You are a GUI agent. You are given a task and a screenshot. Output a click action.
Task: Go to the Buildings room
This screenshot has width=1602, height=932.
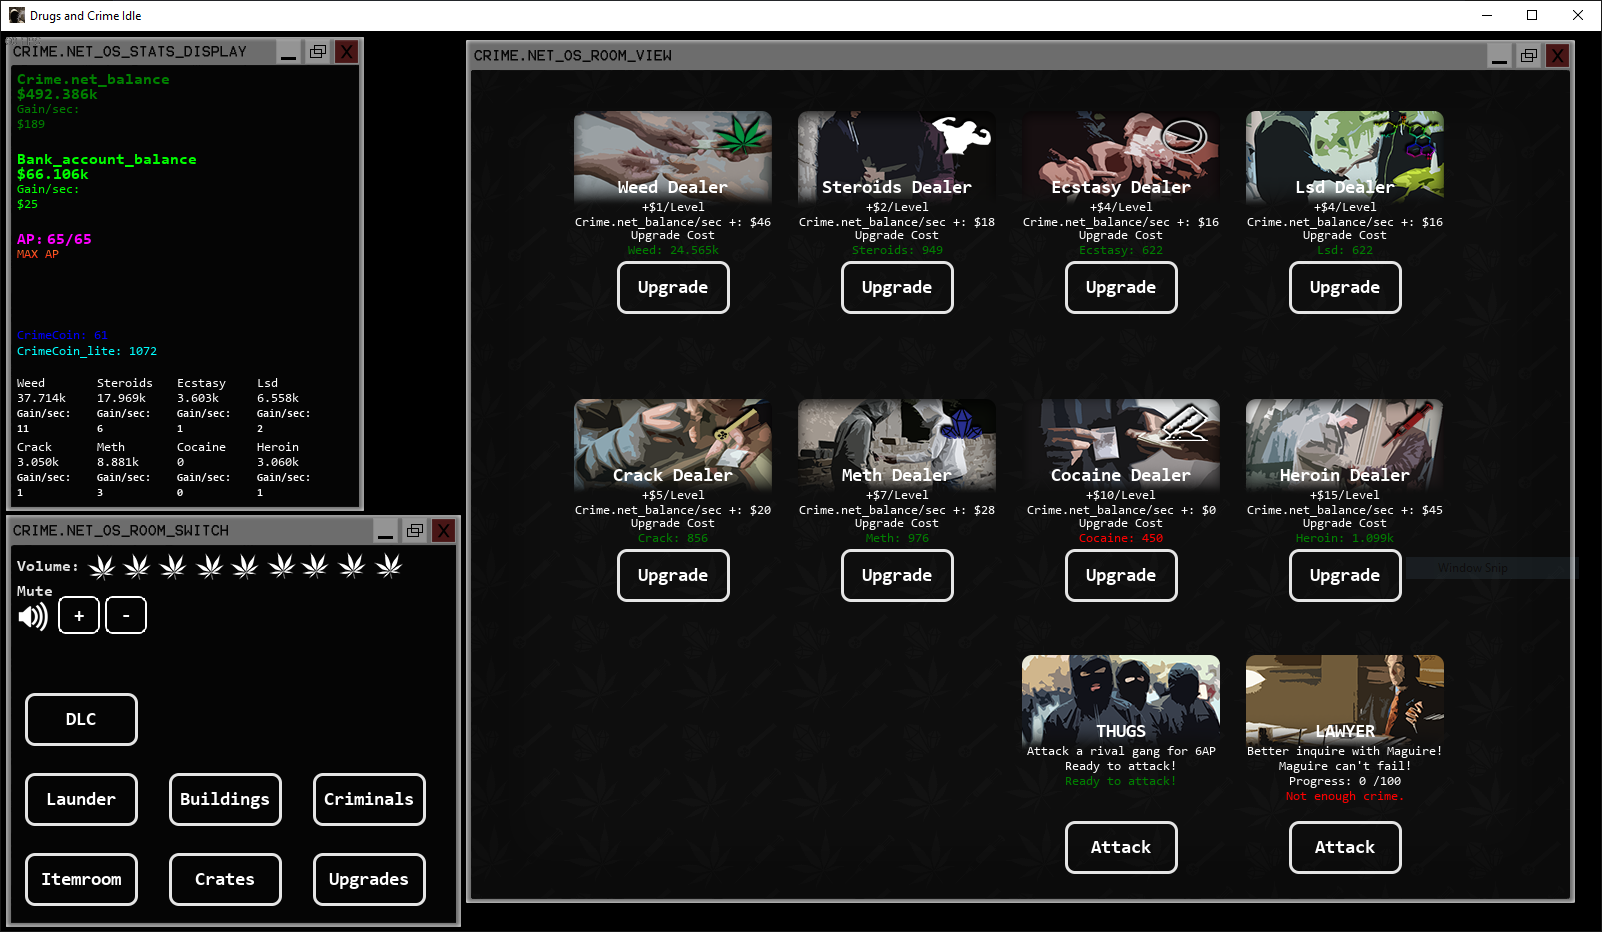point(225,799)
